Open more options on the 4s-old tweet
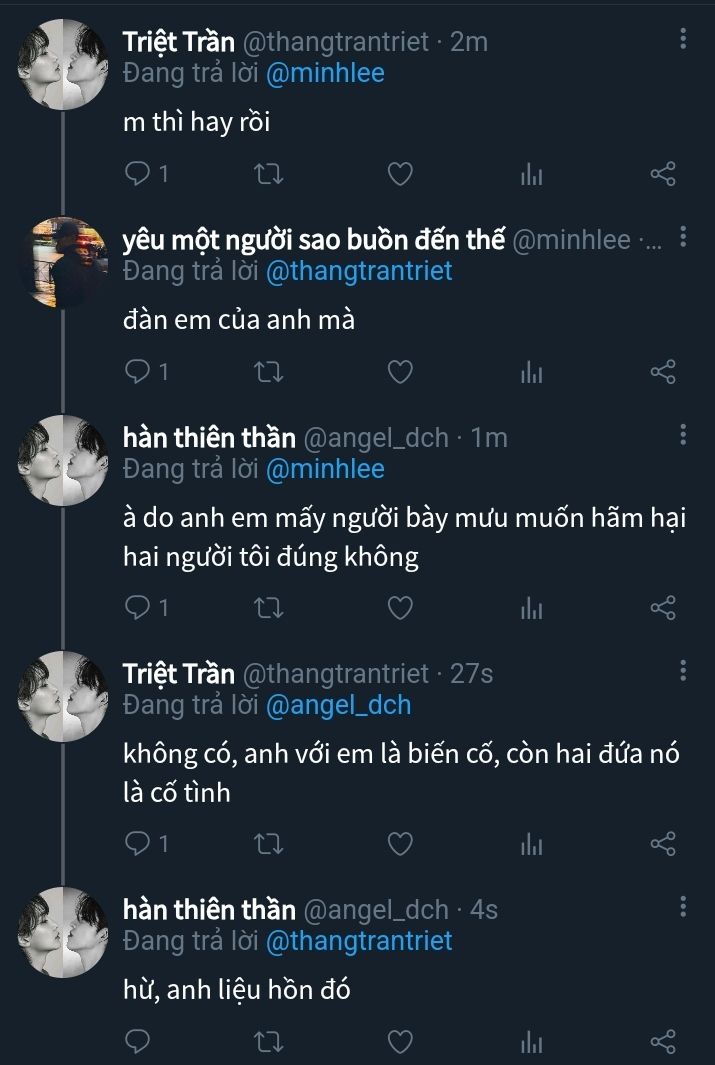The width and height of the screenshot is (715, 1065). coord(683,908)
